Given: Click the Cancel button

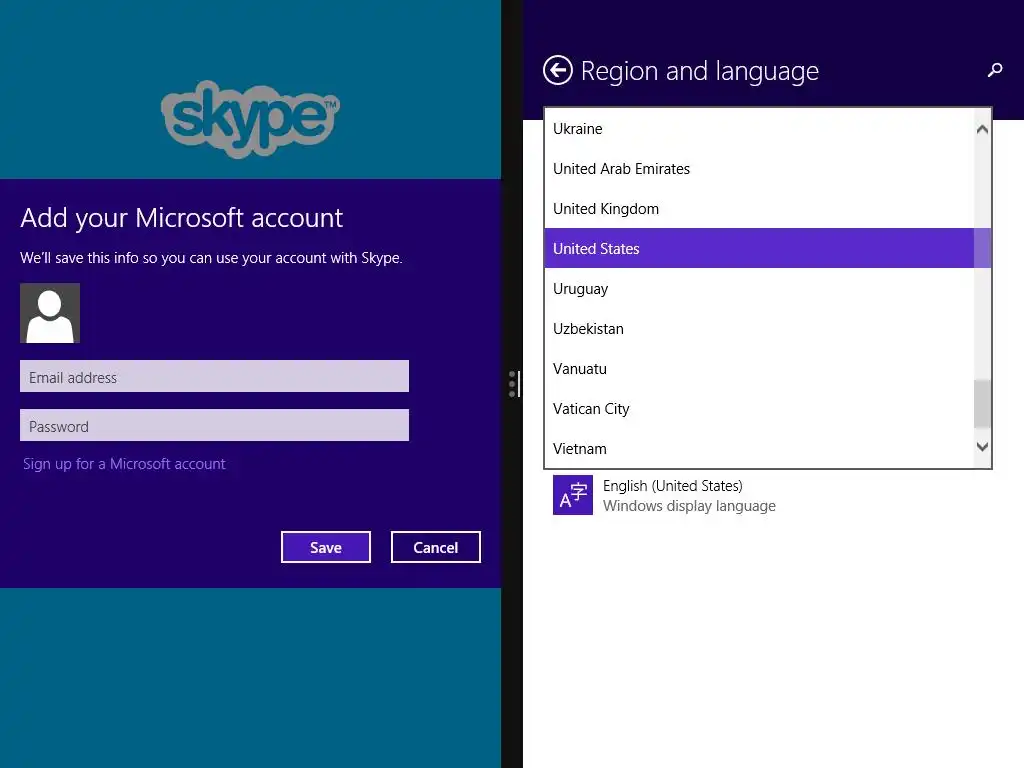Looking at the screenshot, I should [436, 547].
